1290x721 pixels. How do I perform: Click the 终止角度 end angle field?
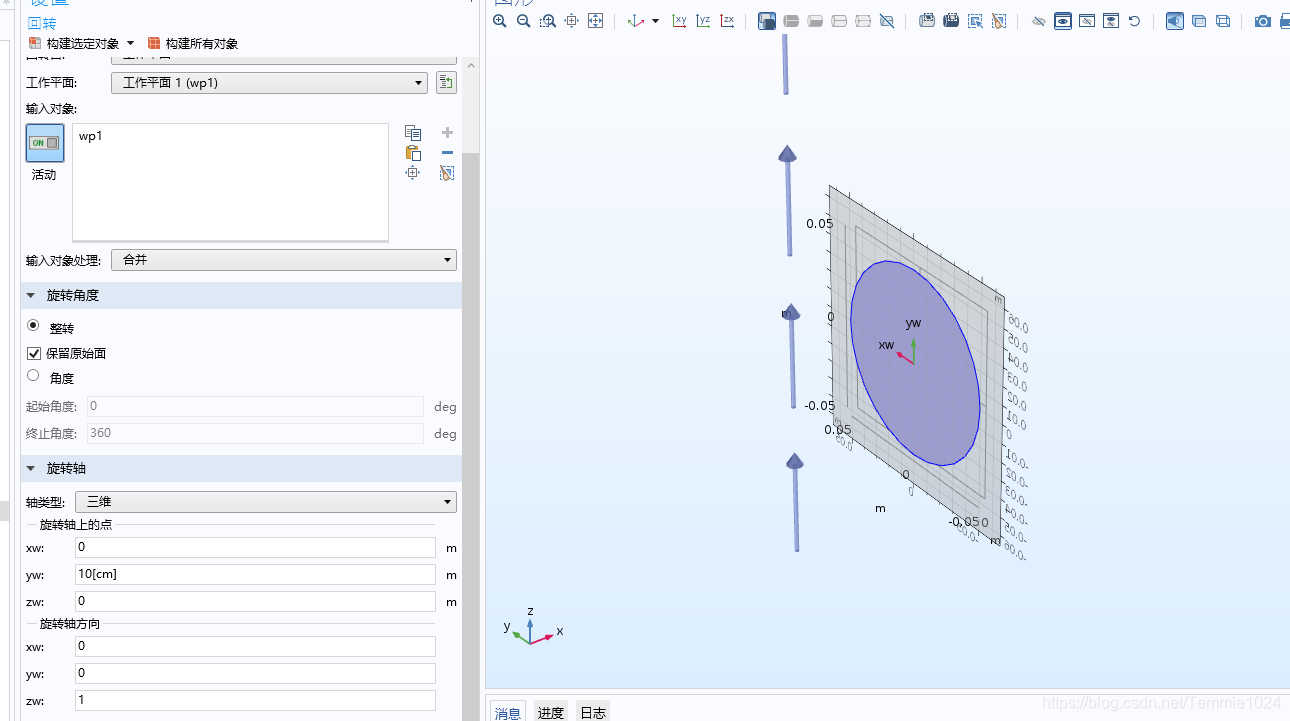[255, 433]
